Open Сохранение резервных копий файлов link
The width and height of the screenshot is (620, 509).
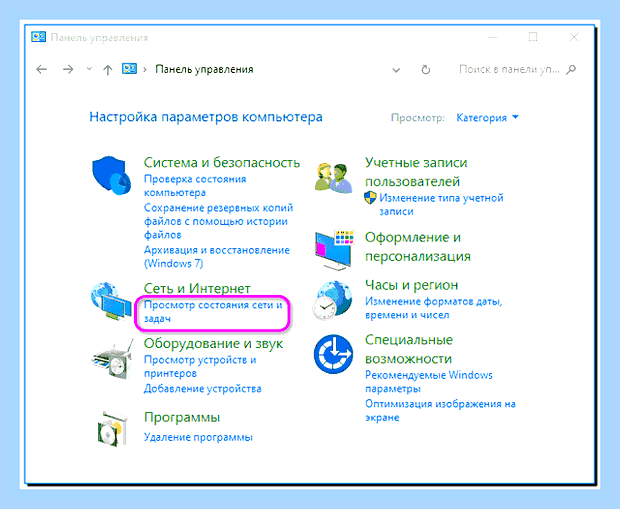coord(218,221)
